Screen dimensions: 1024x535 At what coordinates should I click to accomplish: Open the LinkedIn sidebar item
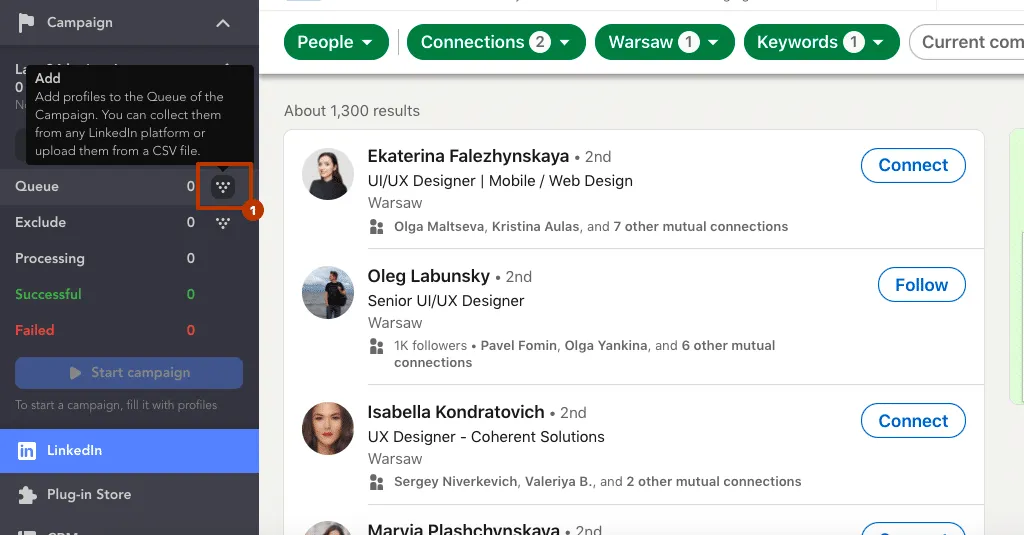click(129, 451)
